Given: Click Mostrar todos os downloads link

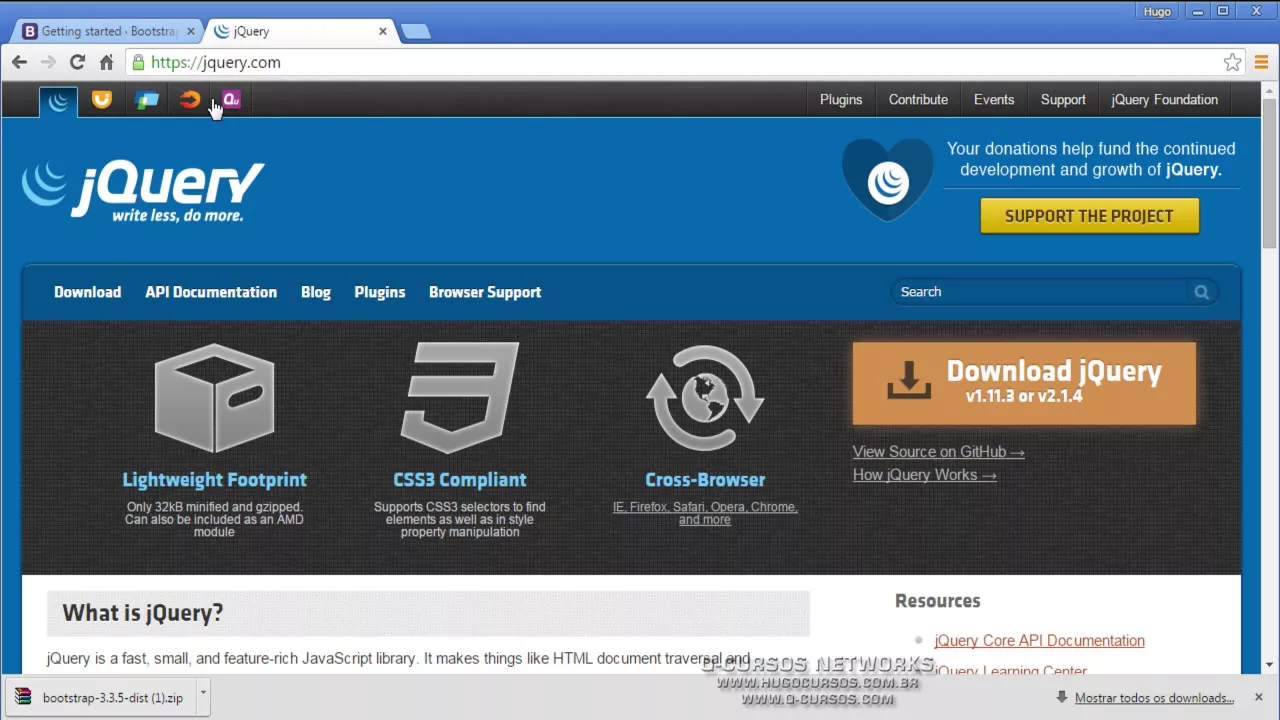Looking at the screenshot, I should (1154, 698).
